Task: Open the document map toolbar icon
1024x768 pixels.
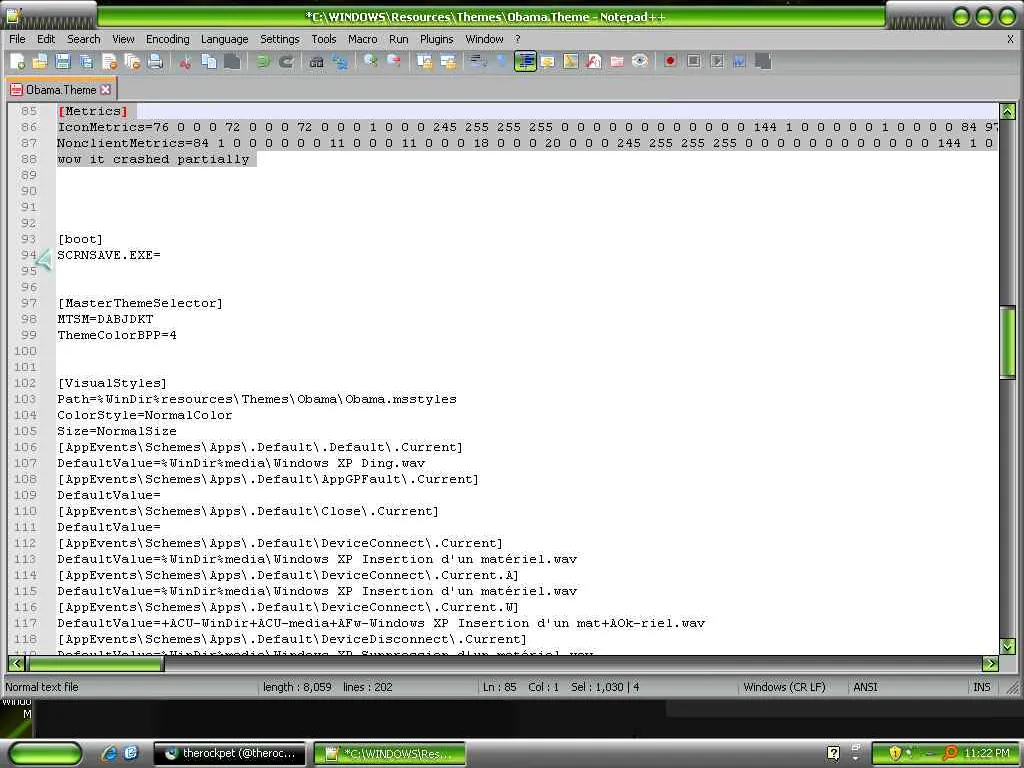Action: [x=570, y=61]
